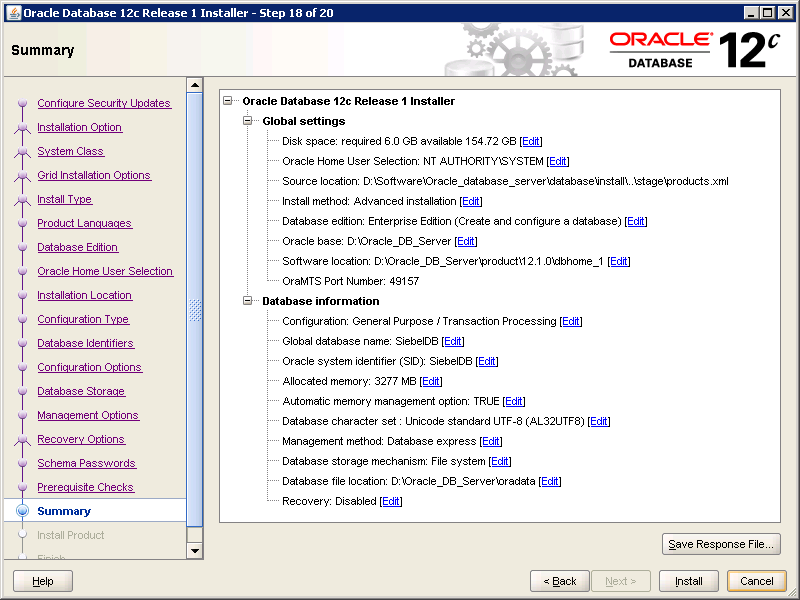
Task: Click the Database Edition step bullet
Action: click(22, 247)
